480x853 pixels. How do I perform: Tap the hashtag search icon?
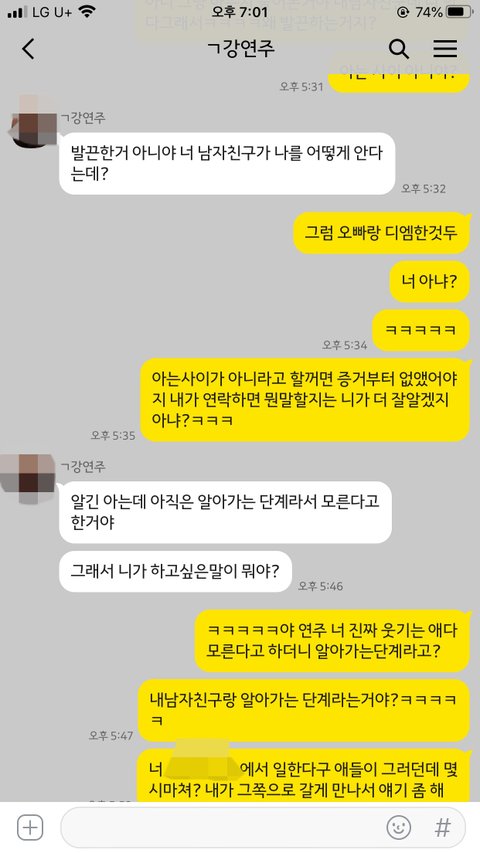tap(443, 827)
